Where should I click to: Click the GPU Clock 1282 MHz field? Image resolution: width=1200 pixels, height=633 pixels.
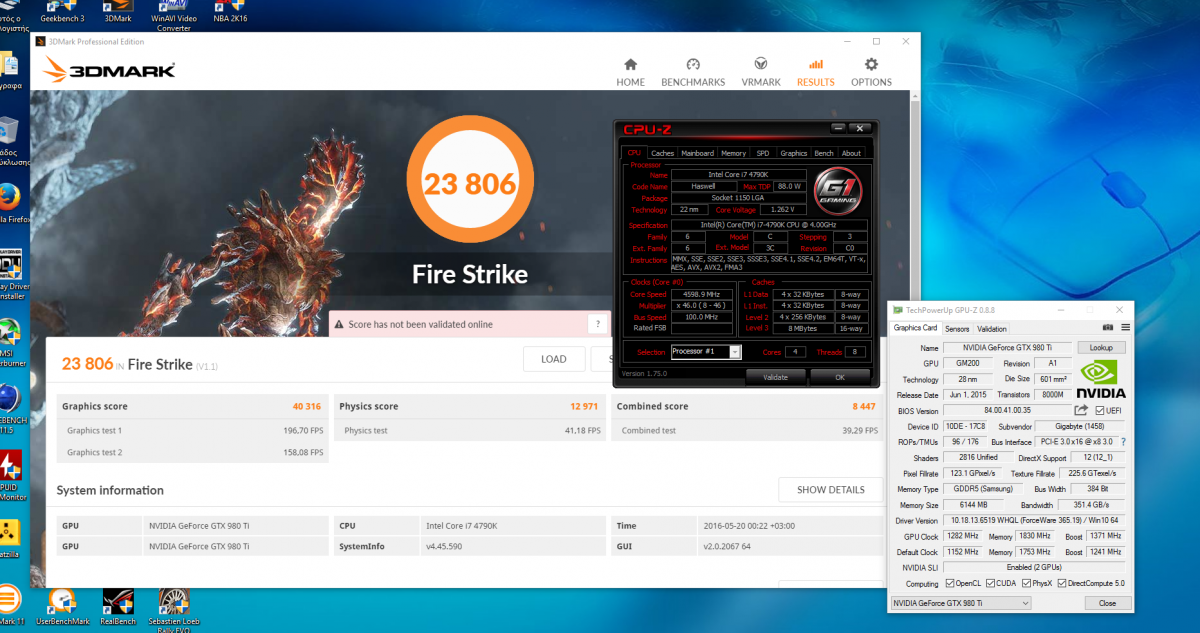[x=963, y=536]
